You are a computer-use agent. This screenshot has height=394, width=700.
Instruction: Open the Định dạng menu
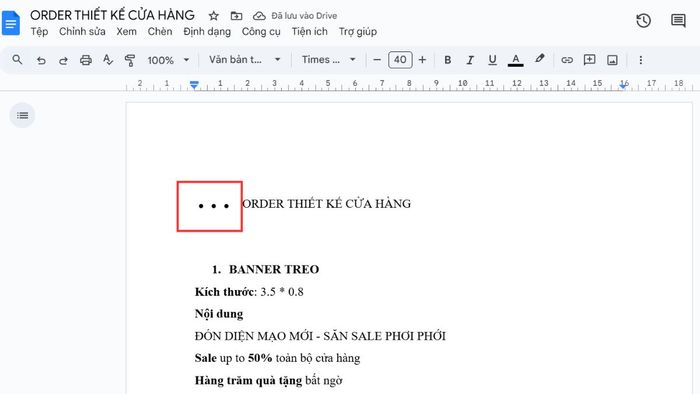[x=207, y=32]
